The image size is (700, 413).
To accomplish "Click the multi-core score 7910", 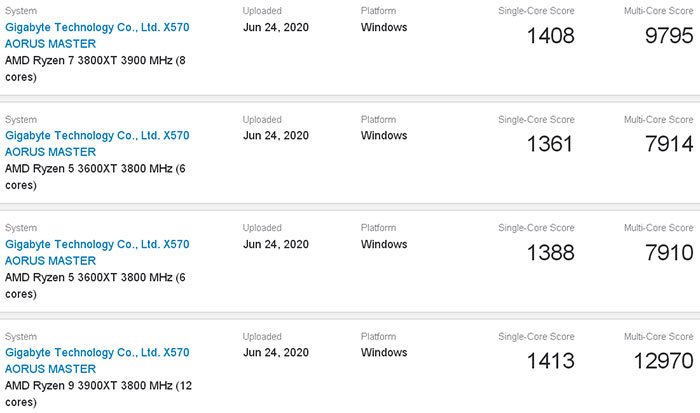I will pos(668,254).
